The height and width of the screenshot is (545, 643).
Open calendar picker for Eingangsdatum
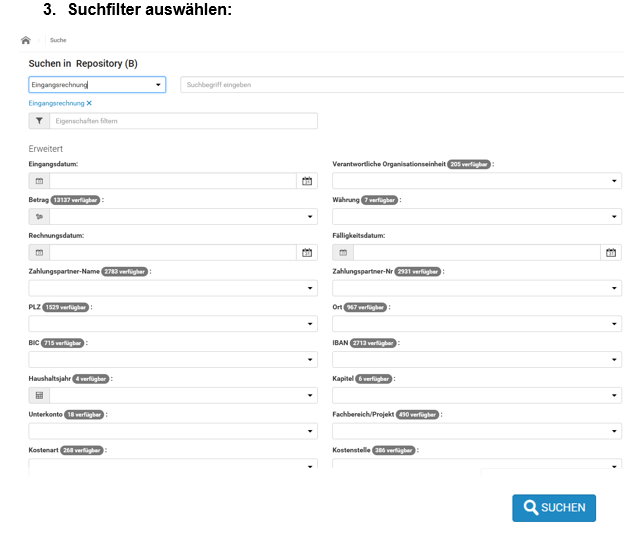[x=307, y=181]
